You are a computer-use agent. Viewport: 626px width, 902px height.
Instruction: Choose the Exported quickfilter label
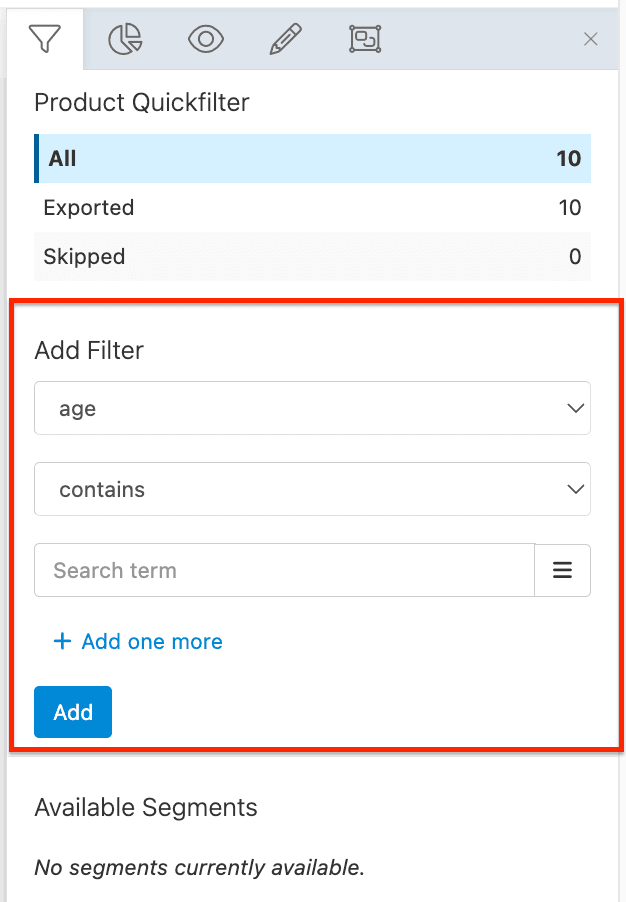pyautogui.click(x=89, y=208)
